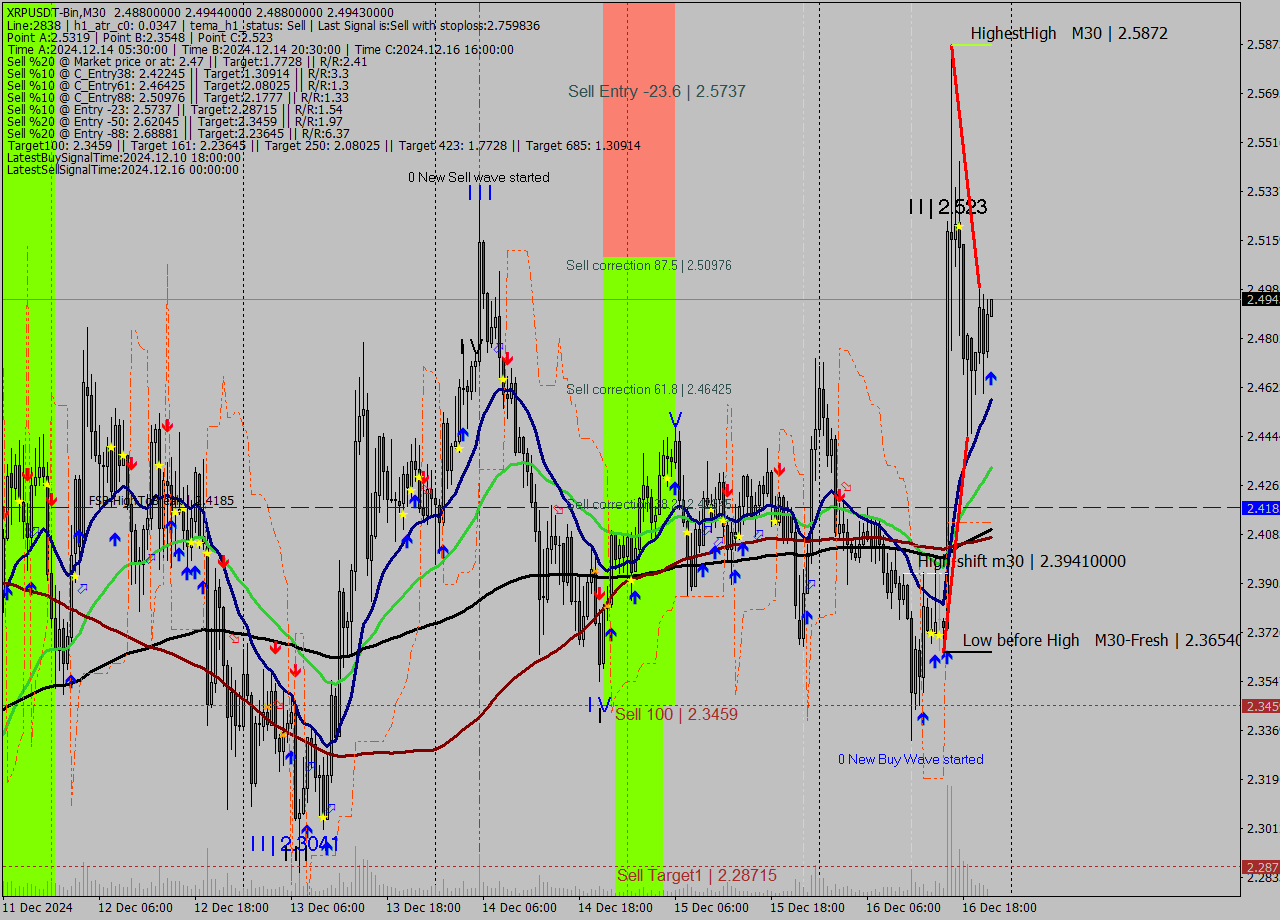Click the 2.462 price scale value
1280x920 pixels.
click(x=1262, y=387)
